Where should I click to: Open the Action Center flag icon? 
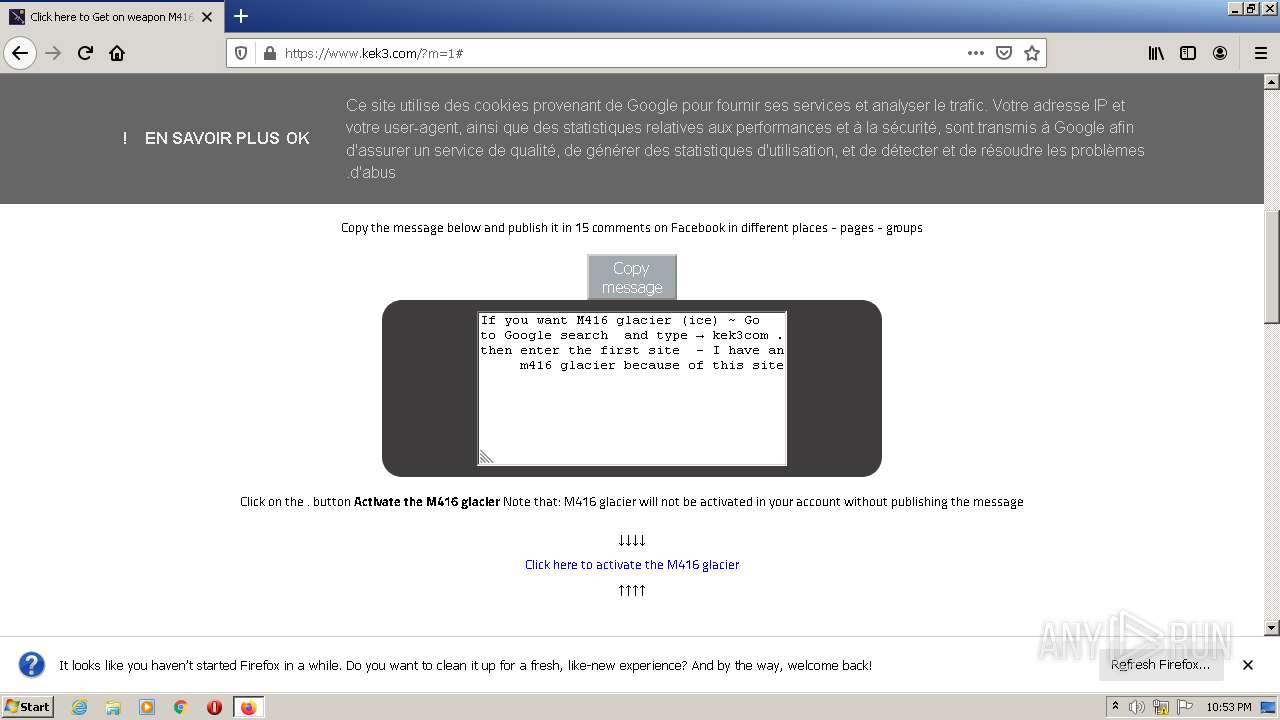click(x=1184, y=707)
